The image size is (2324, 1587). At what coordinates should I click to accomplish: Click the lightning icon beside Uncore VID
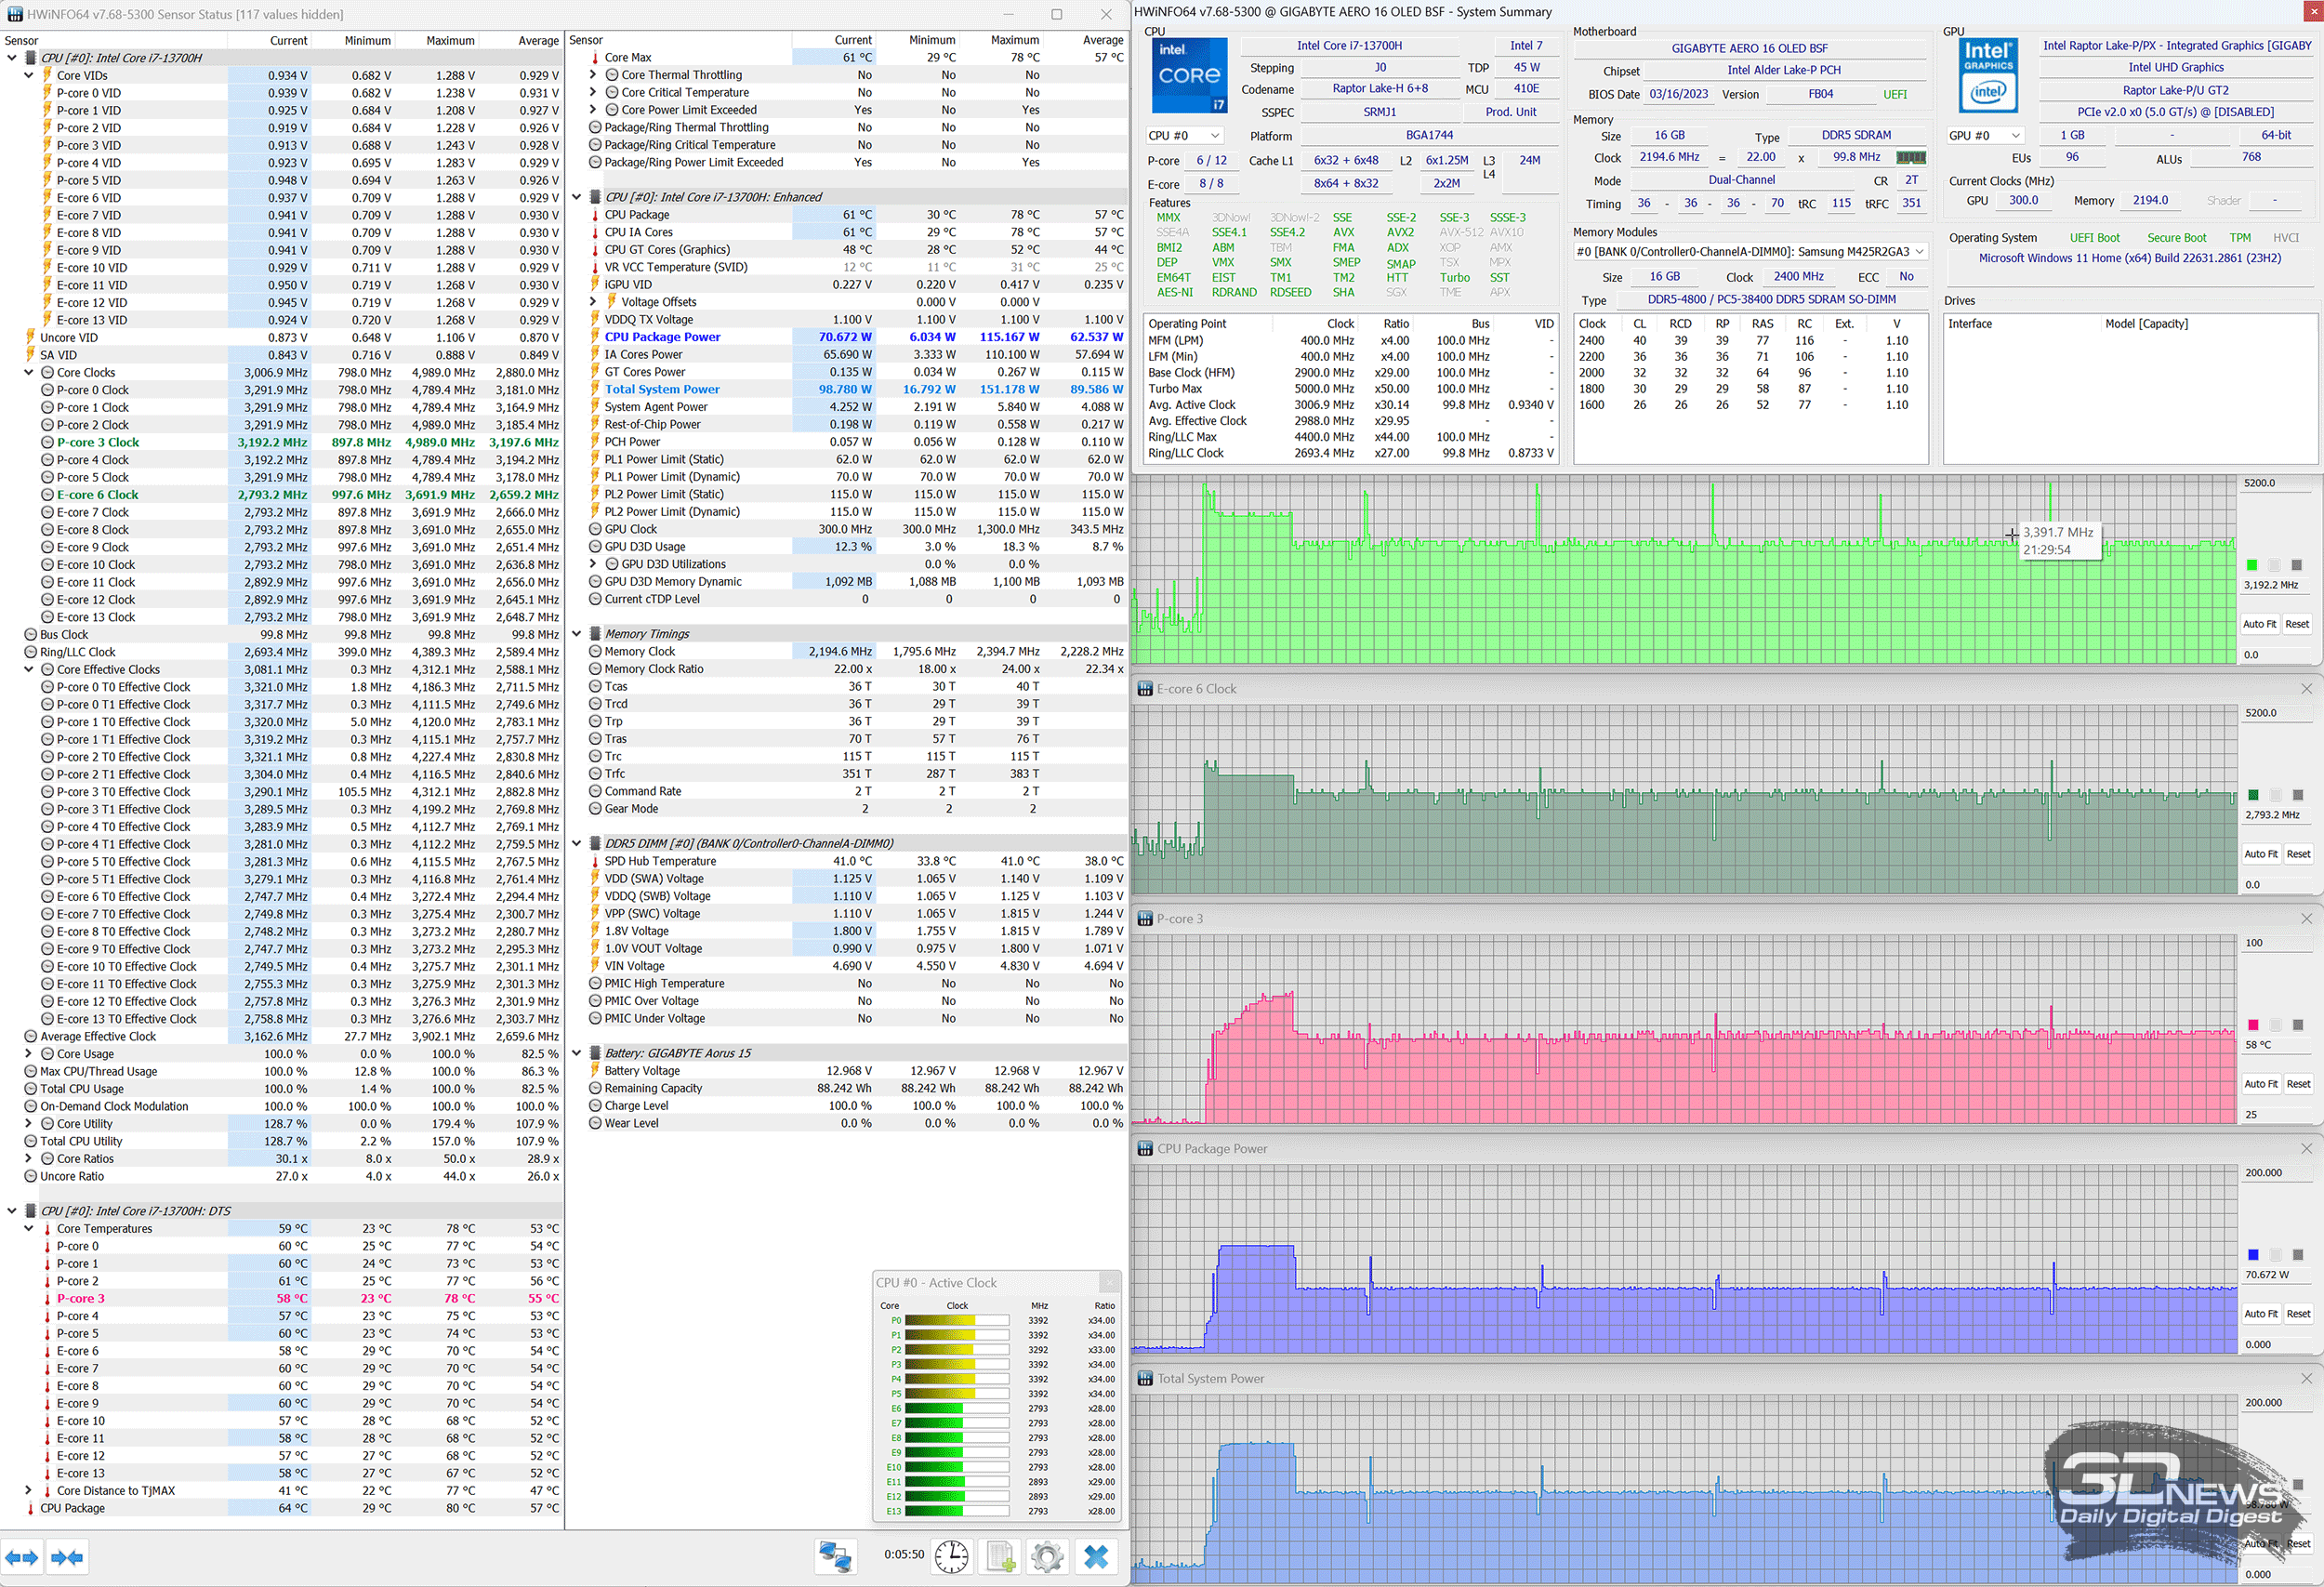(30, 338)
